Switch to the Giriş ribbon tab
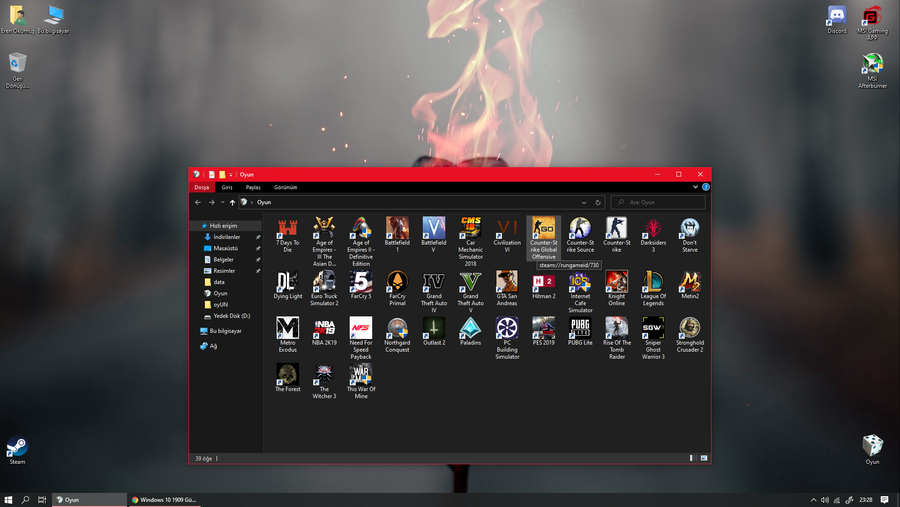900x507 pixels. pyautogui.click(x=227, y=187)
